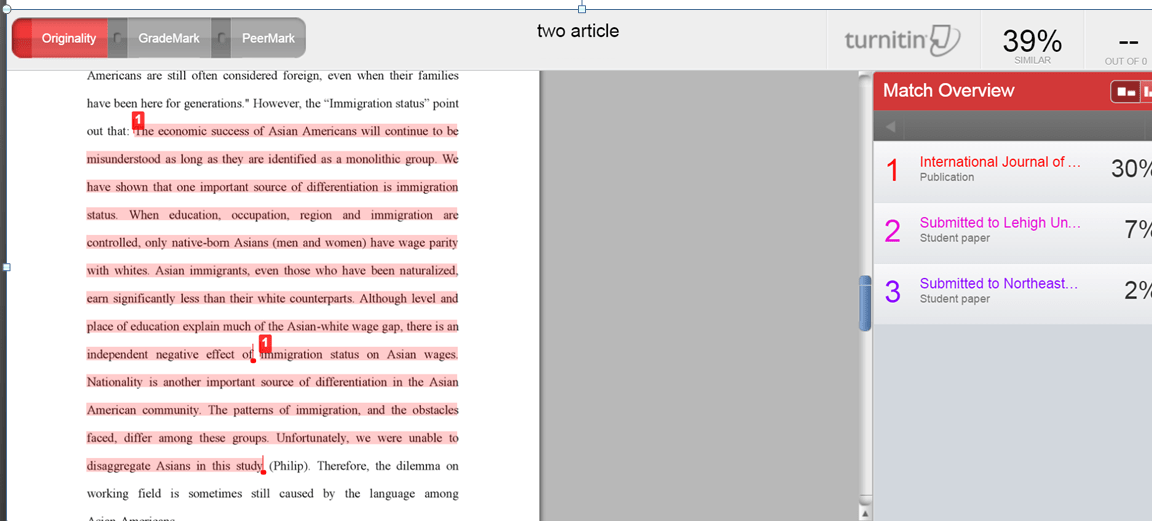The width and height of the screenshot is (1152, 521).
Task: Click the Match Overview panel heading
Action: pyautogui.click(x=948, y=90)
